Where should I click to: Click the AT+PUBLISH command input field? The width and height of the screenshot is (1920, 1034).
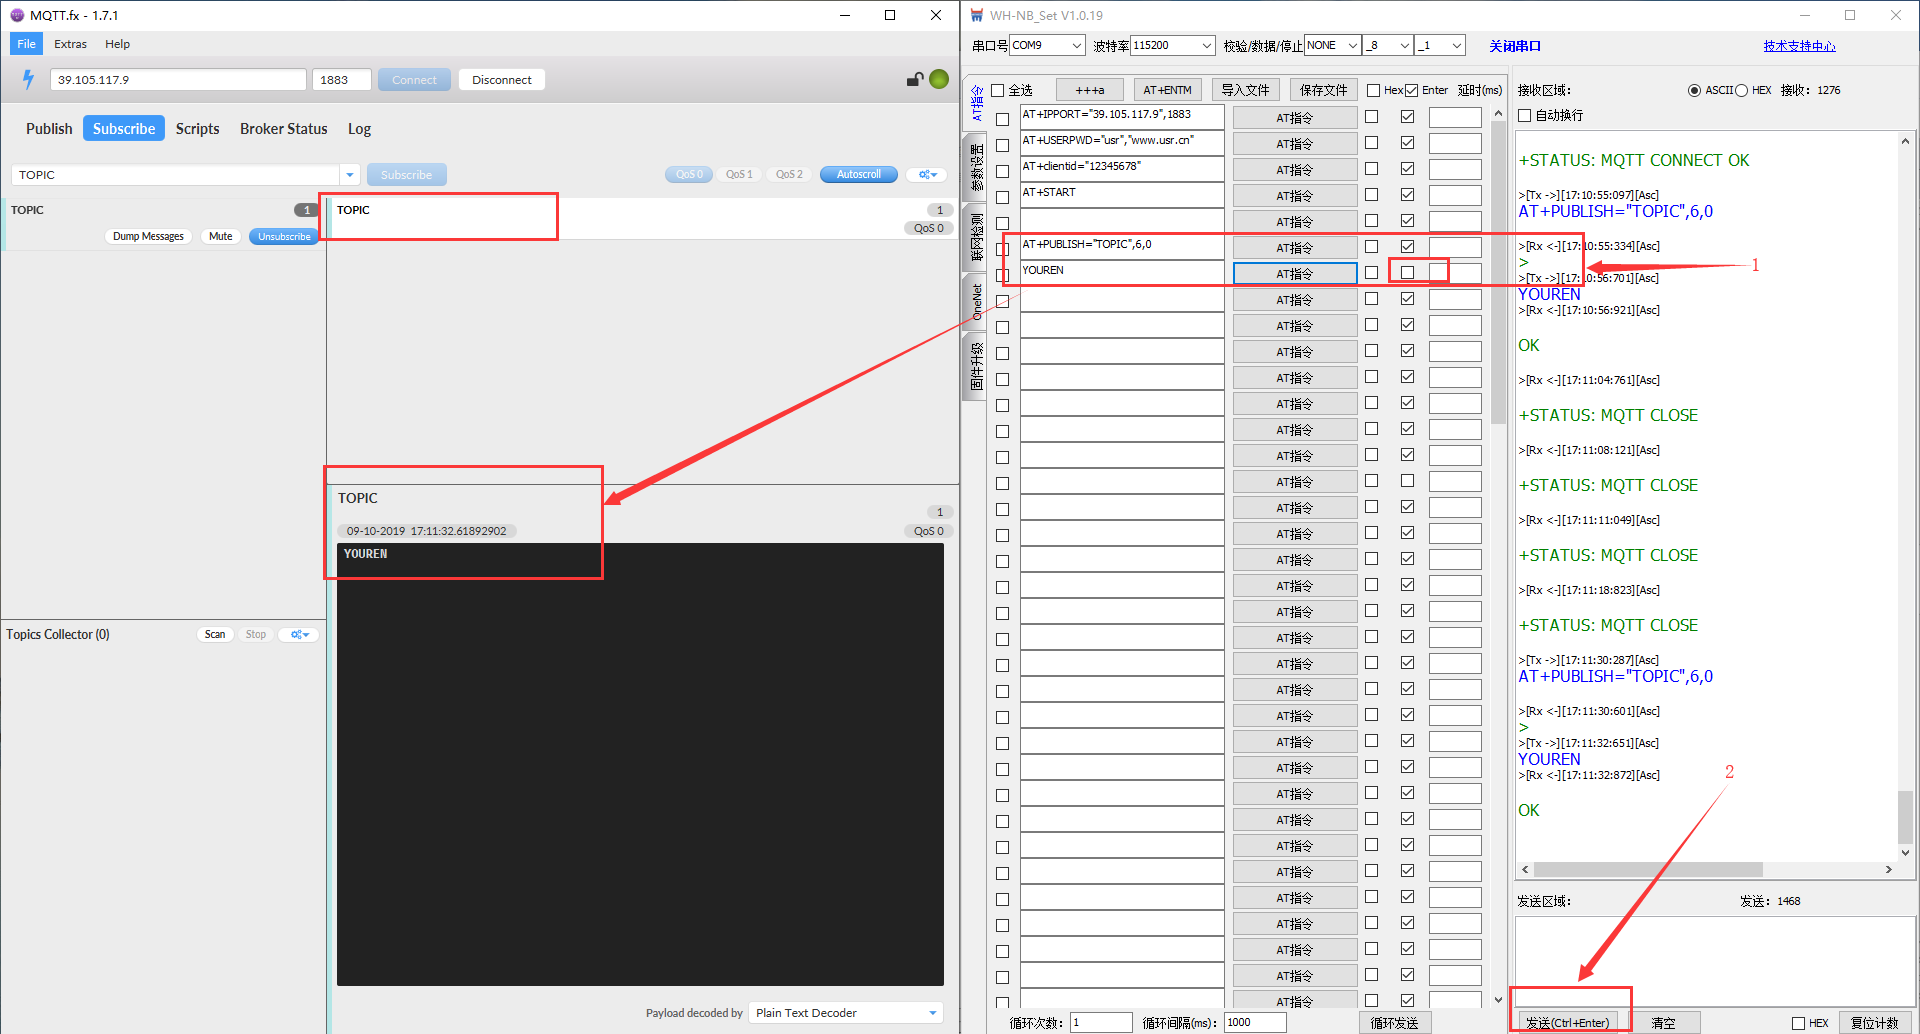[1121, 245]
